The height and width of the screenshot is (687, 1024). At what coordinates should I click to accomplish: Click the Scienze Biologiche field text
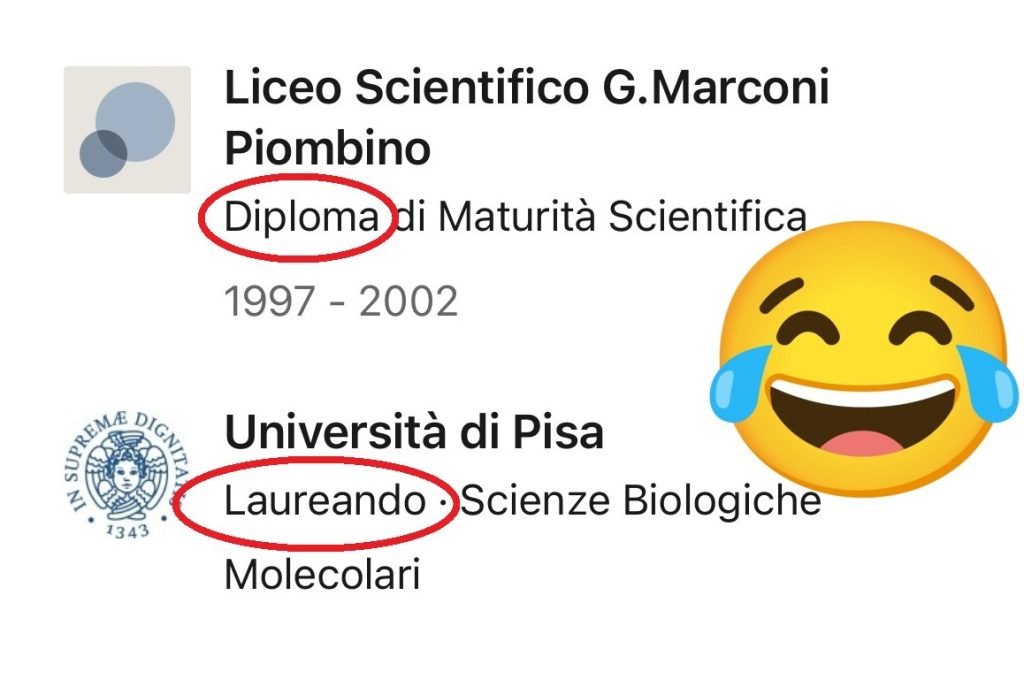(640, 501)
